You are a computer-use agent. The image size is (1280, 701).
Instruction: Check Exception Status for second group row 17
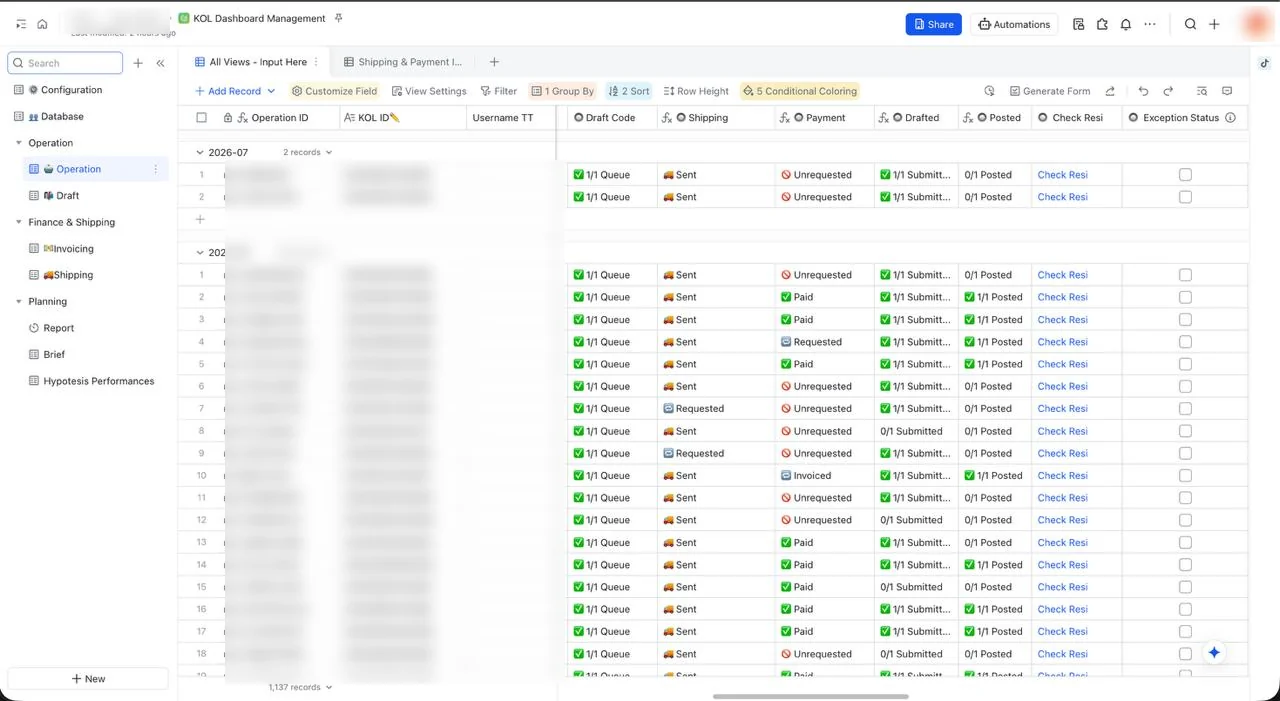coord(1185,632)
